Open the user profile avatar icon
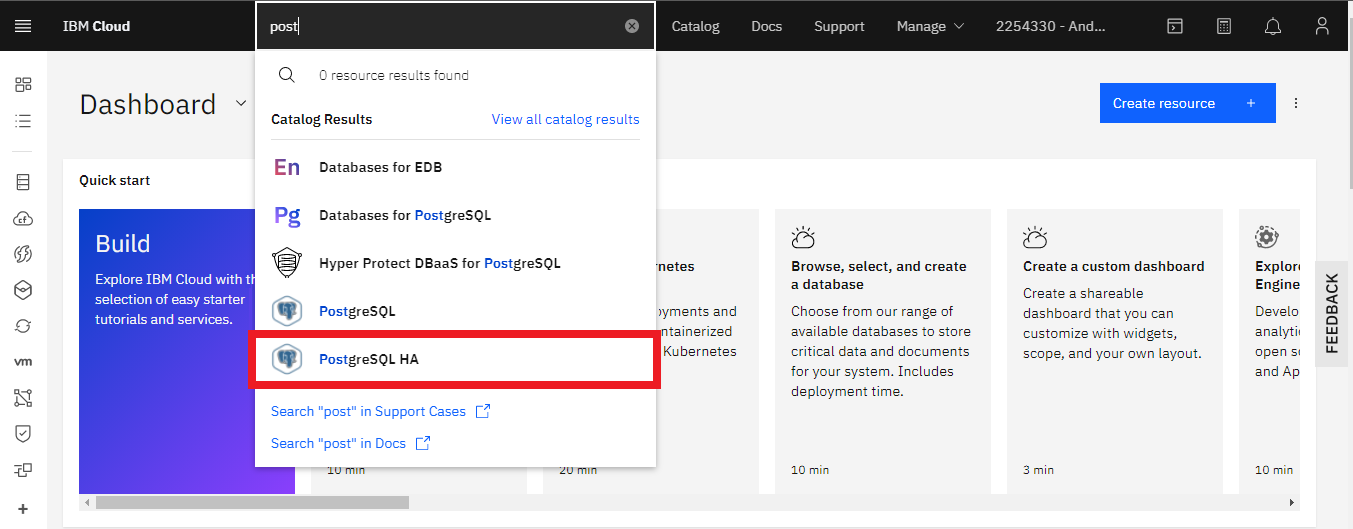The width and height of the screenshot is (1353, 529). coord(1322,26)
